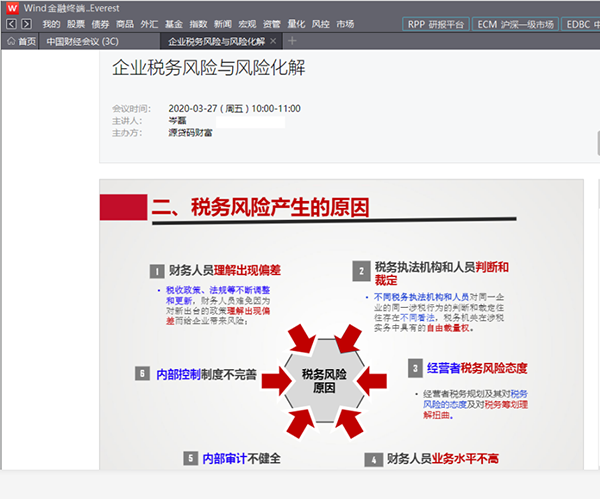
Task: Open ECM 沪深一级市场
Action: click(514, 23)
